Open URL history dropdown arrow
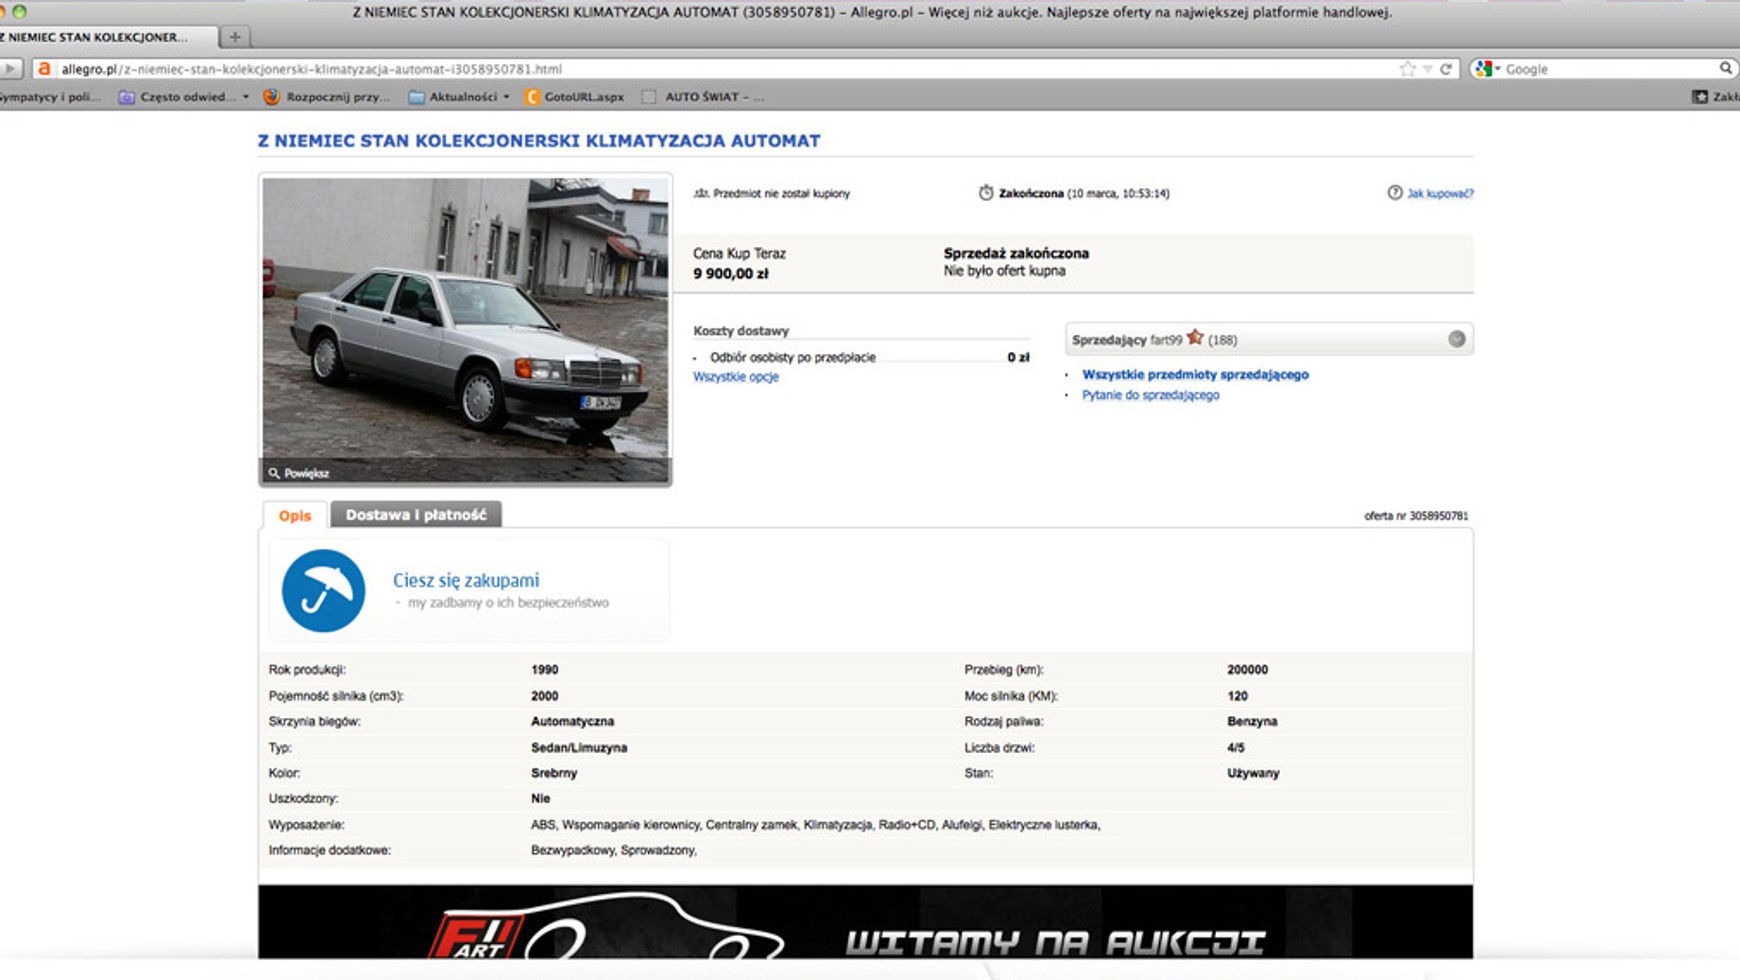The width and height of the screenshot is (1740, 980). tap(1427, 69)
